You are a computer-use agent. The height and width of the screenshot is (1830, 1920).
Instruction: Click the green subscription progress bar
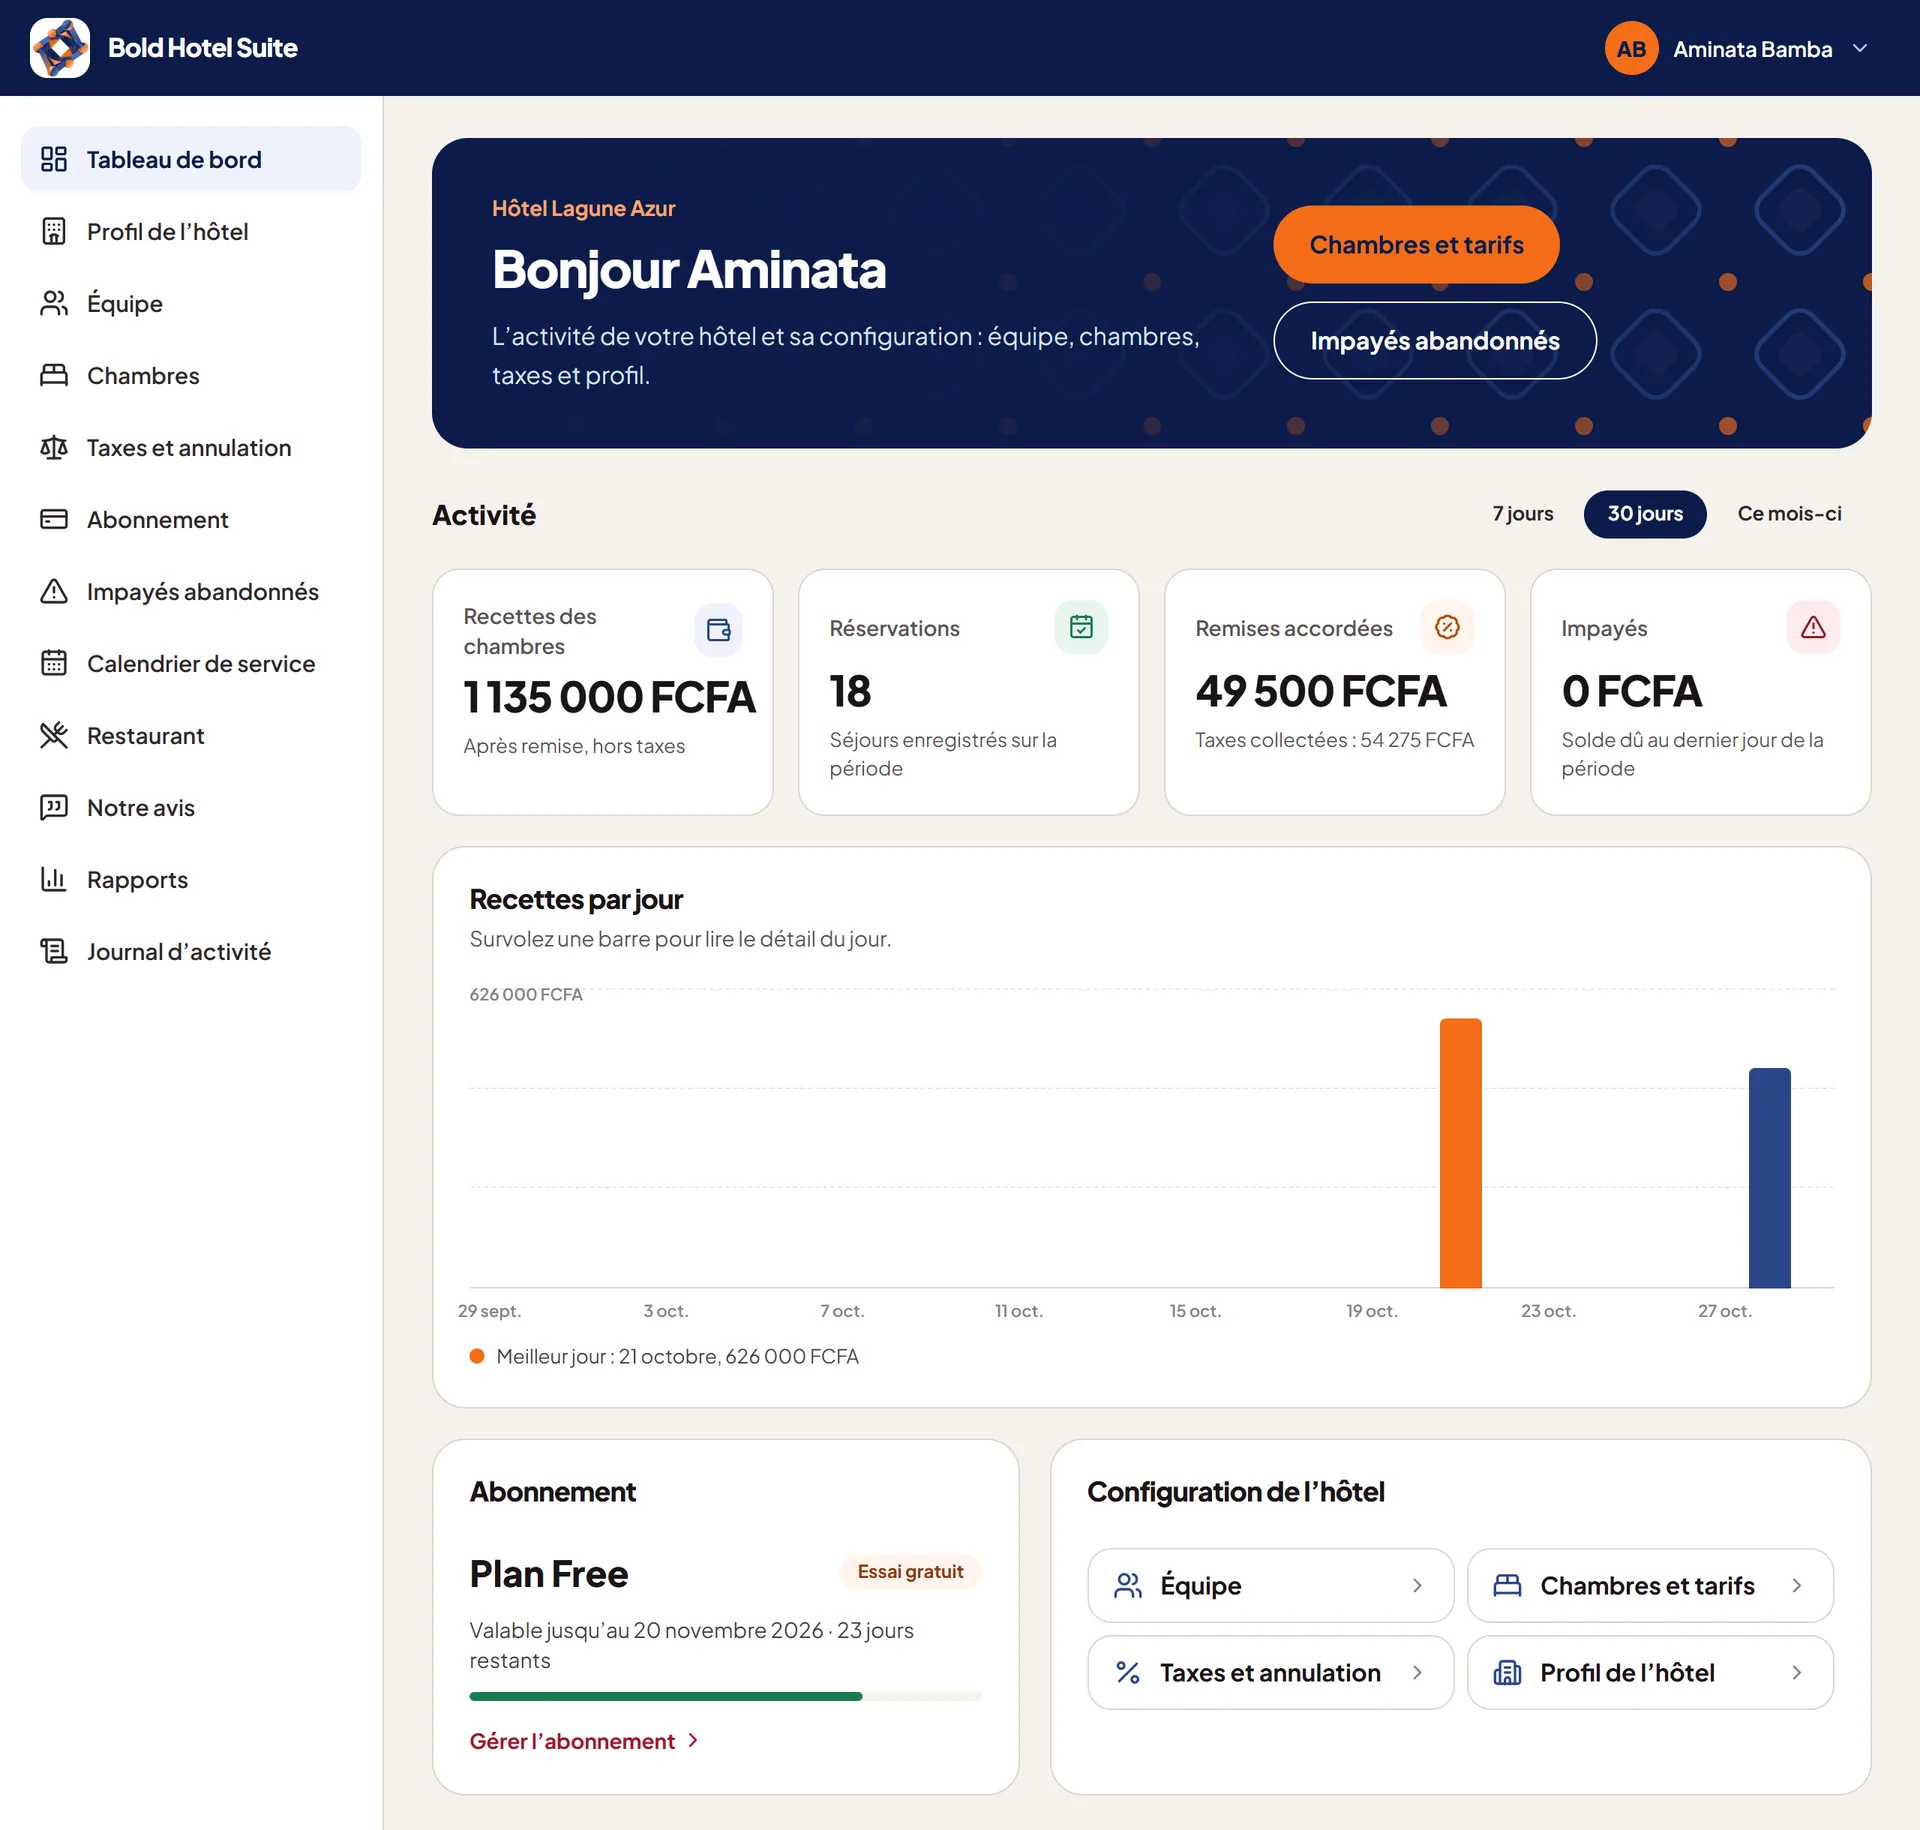tap(666, 1696)
